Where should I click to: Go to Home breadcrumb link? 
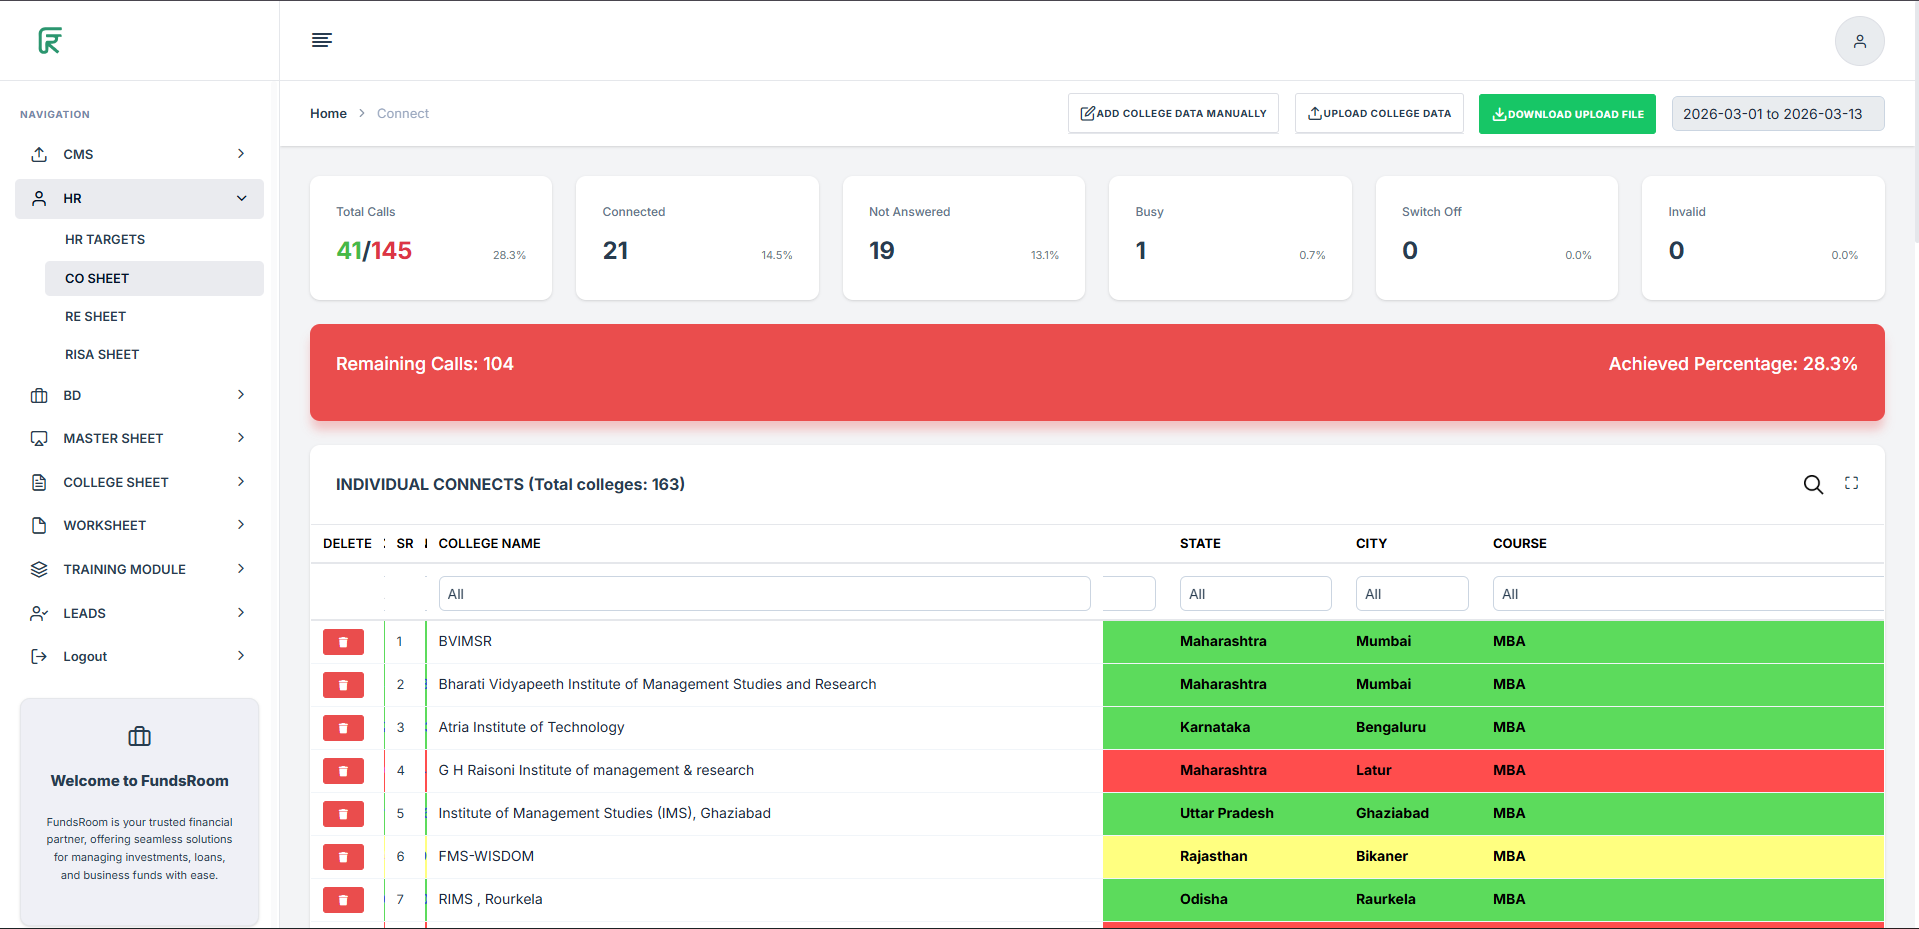coord(328,114)
